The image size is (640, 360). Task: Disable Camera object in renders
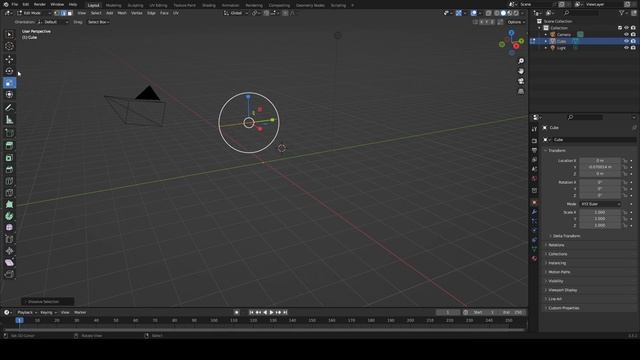click(x=633, y=35)
